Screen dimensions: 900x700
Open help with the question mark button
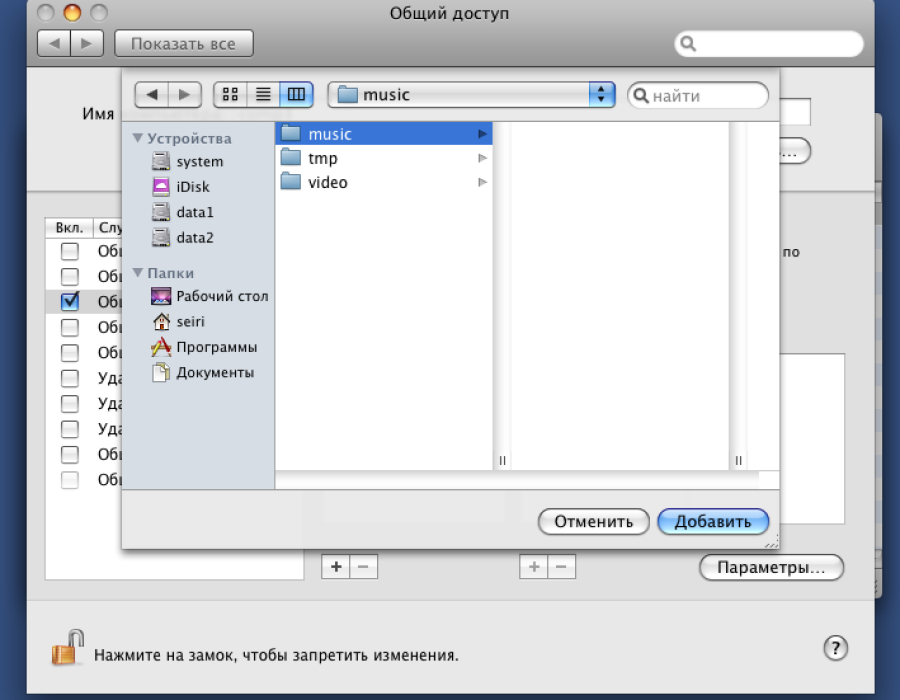pos(835,648)
